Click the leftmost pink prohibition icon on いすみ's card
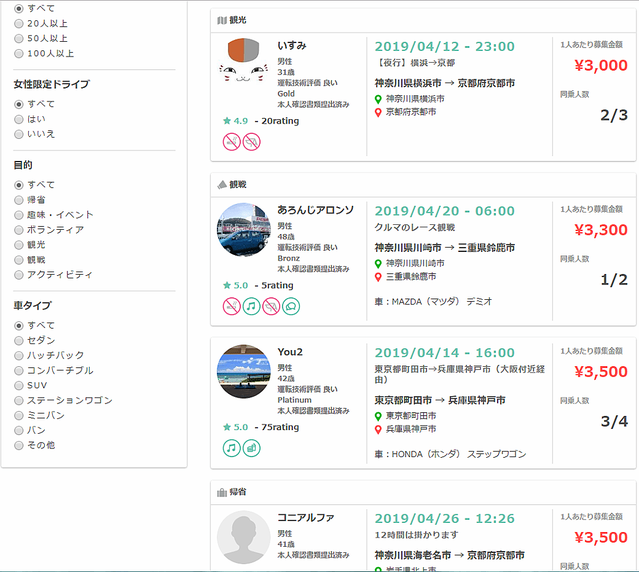Screen dimensions: 639x572 click(231, 141)
